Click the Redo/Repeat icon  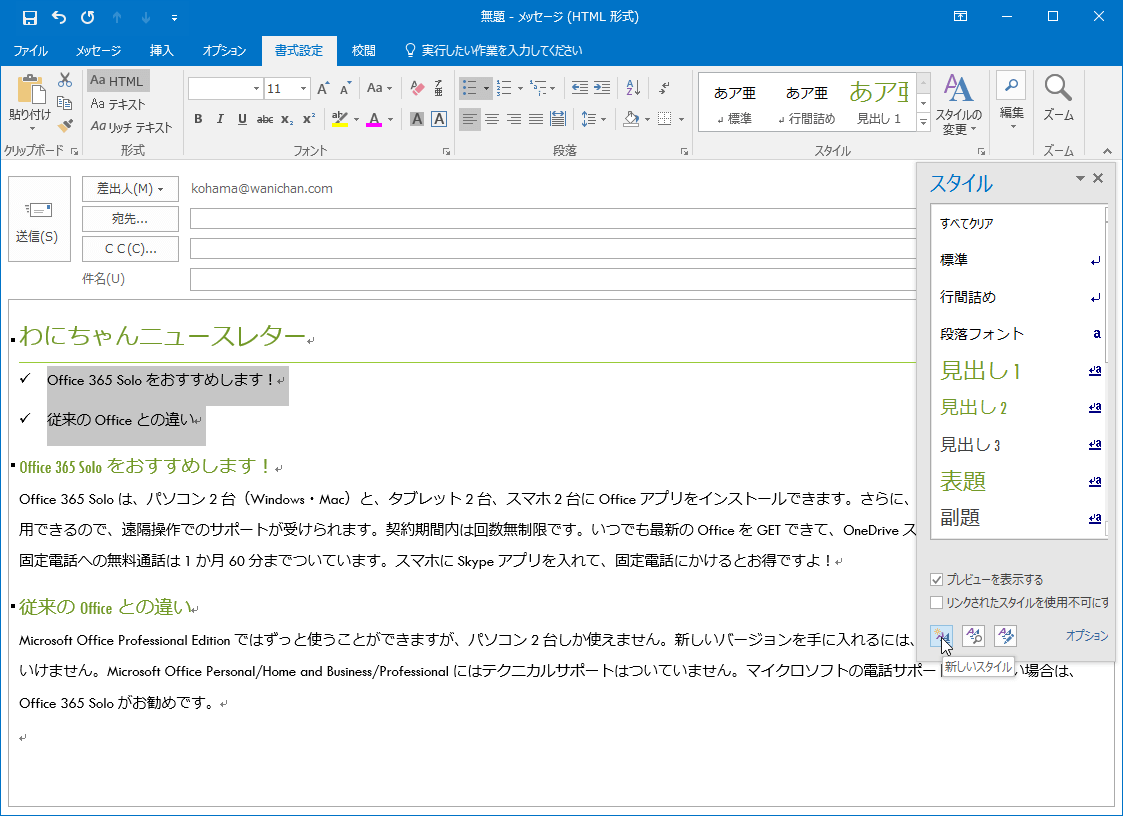87,17
